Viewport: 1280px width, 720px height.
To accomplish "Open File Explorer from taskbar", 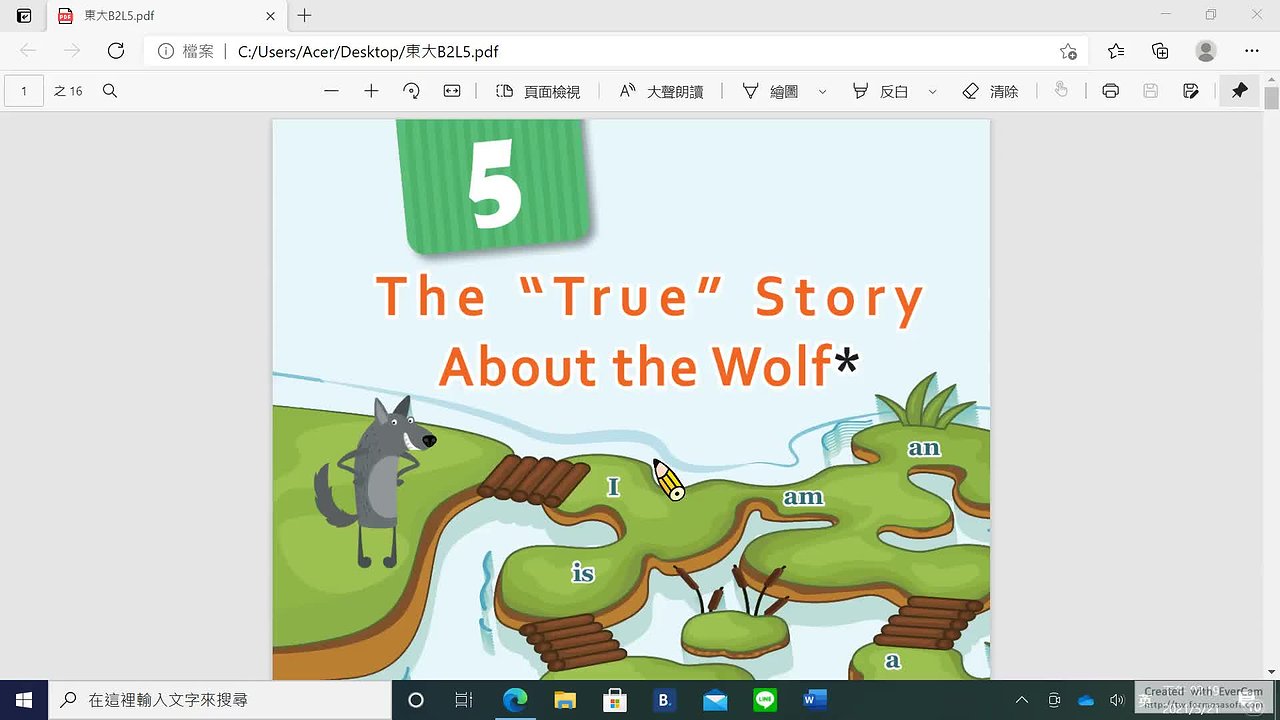I will pyautogui.click(x=565, y=700).
